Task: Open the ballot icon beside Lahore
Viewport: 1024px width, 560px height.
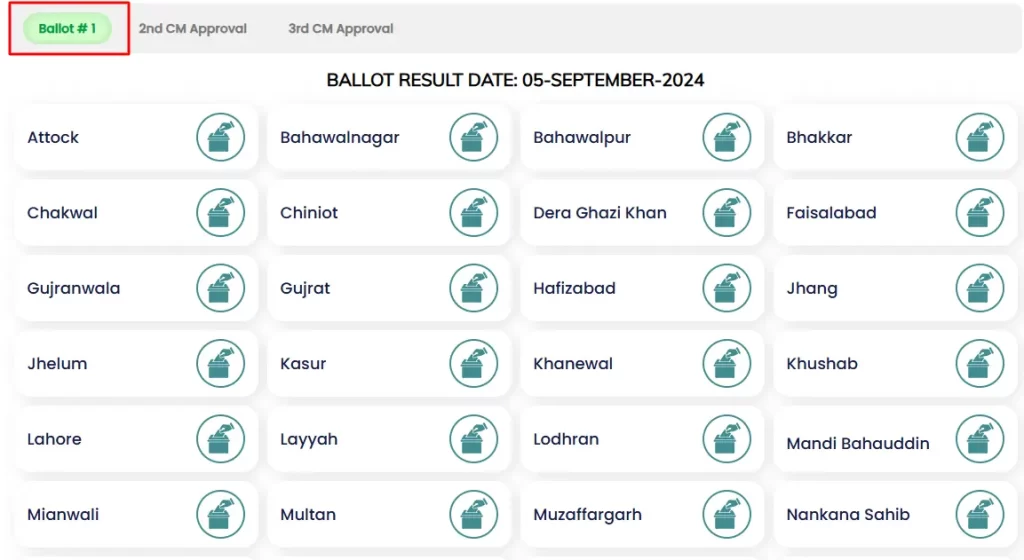Action: [x=220, y=440]
